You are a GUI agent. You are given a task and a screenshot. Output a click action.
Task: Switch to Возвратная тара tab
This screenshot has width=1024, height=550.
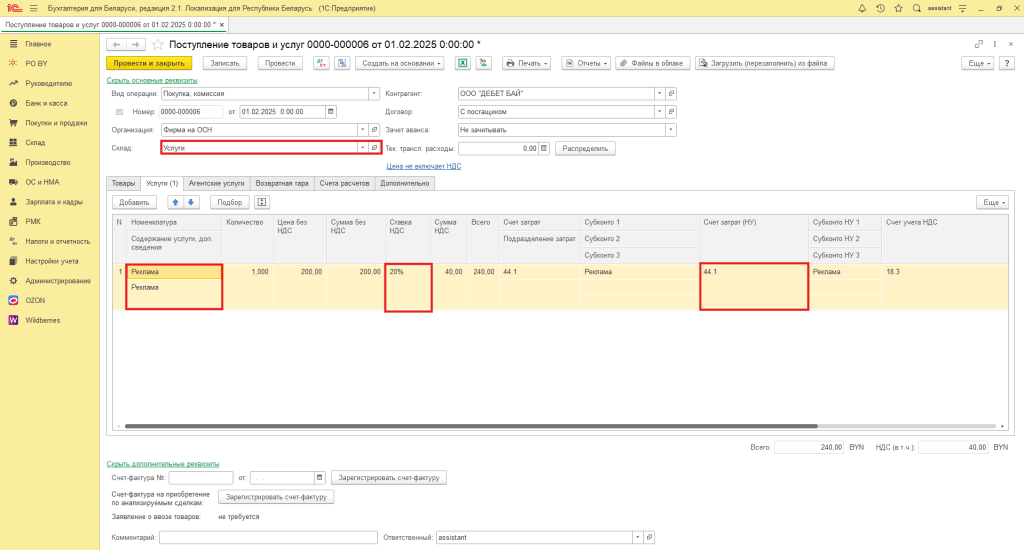[x=282, y=184]
